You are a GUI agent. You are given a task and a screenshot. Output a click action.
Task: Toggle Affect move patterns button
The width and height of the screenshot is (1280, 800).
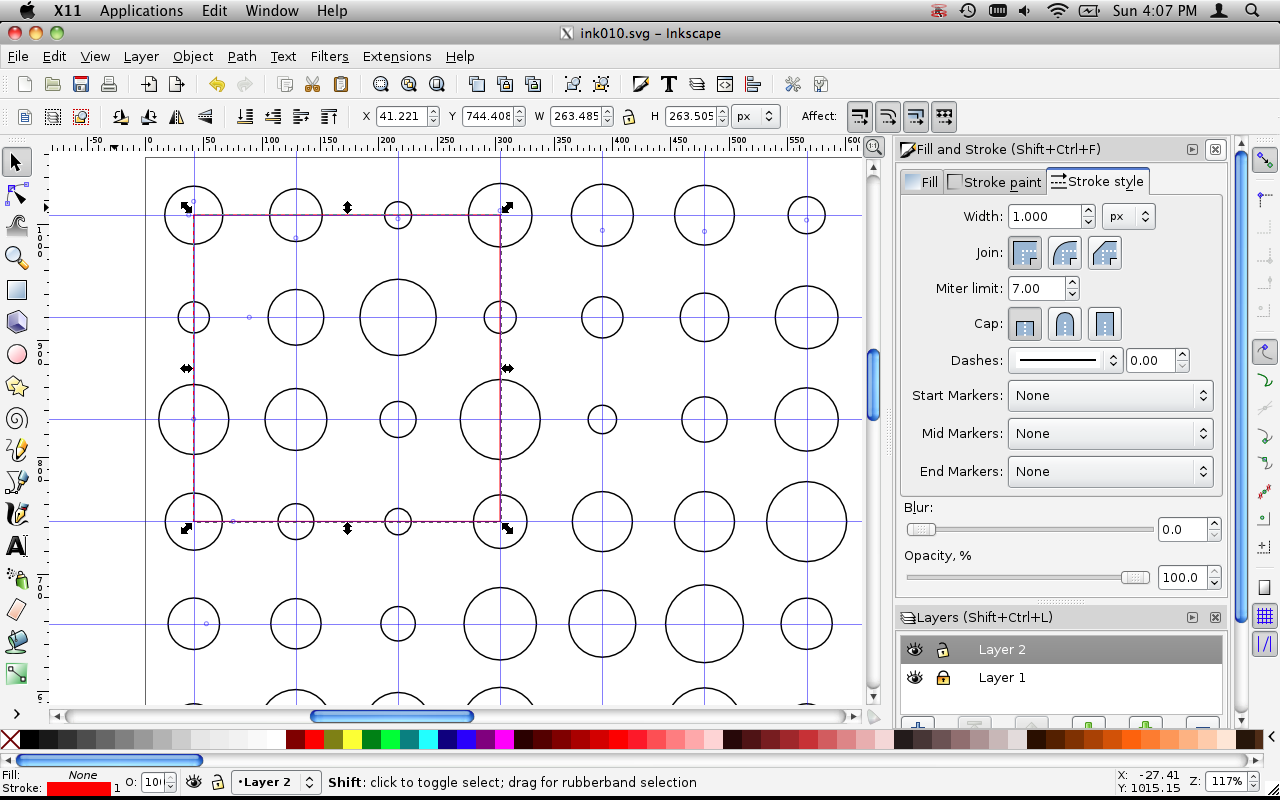[944, 117]
